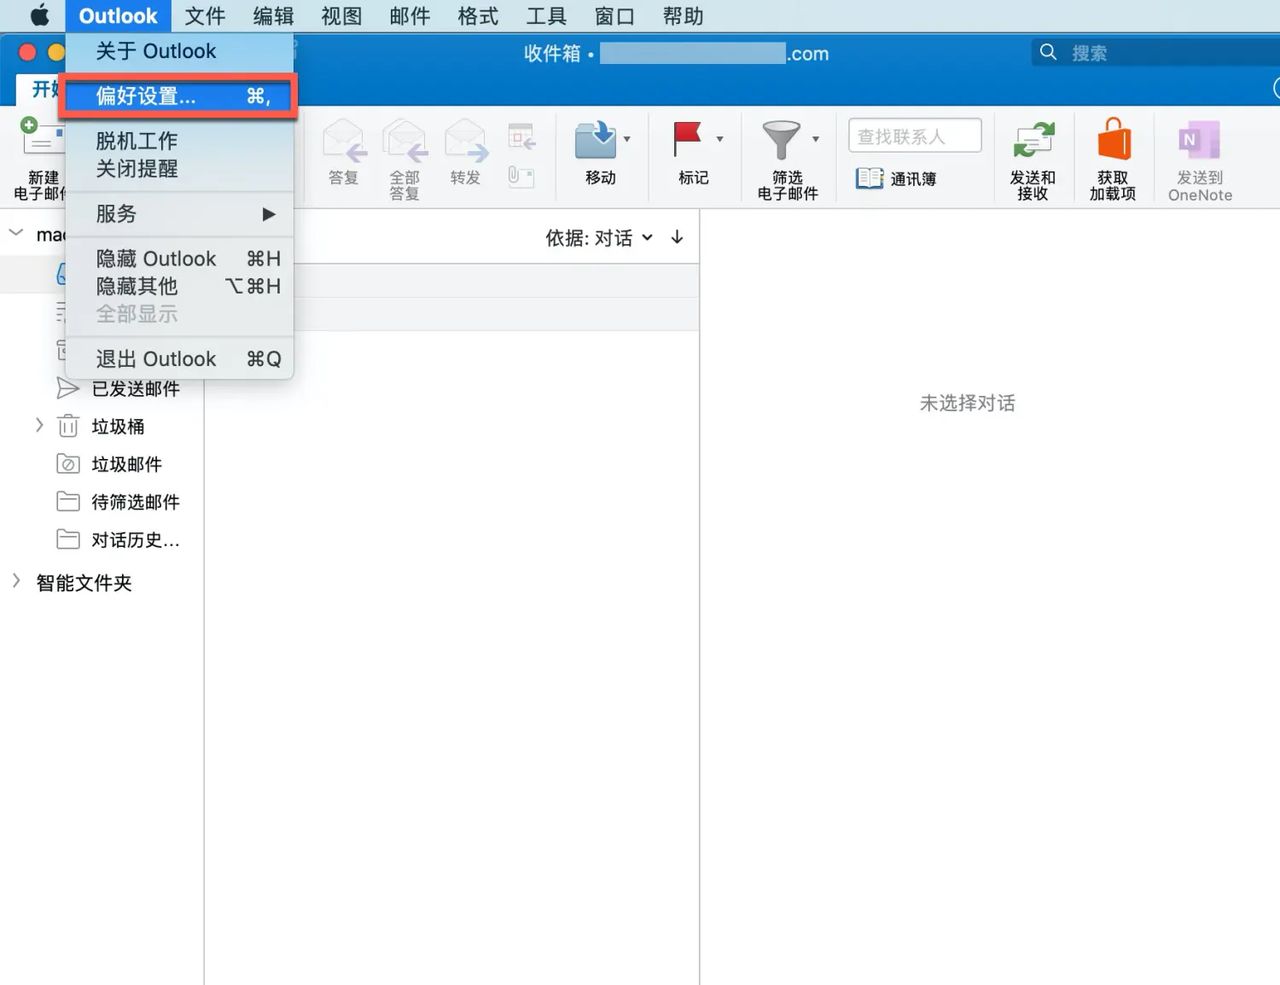Click the 查找联系人 input field
Viewport: 1280px width, 985px height.
(915, 136)
